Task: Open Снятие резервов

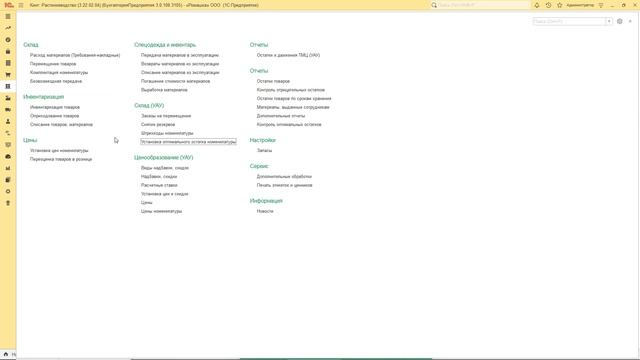Action: [x=158, y=124]
